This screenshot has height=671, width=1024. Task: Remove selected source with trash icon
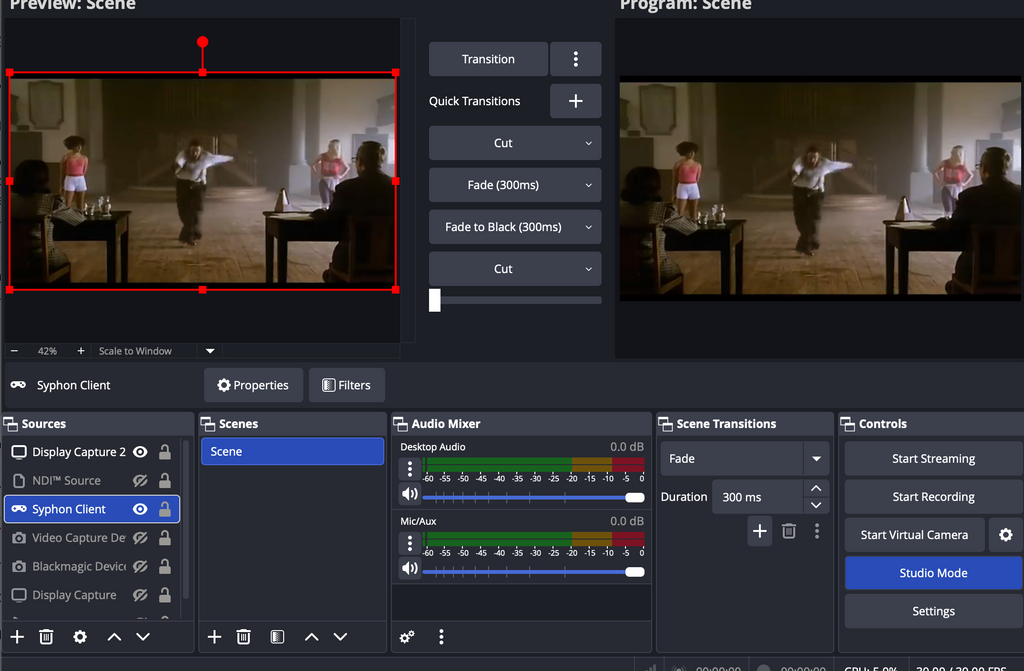pyautogui.click(x=46, y=637)
